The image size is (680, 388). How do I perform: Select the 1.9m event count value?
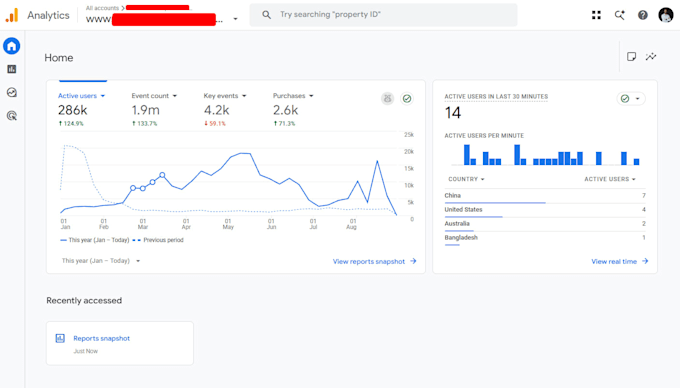pos(146,110)
